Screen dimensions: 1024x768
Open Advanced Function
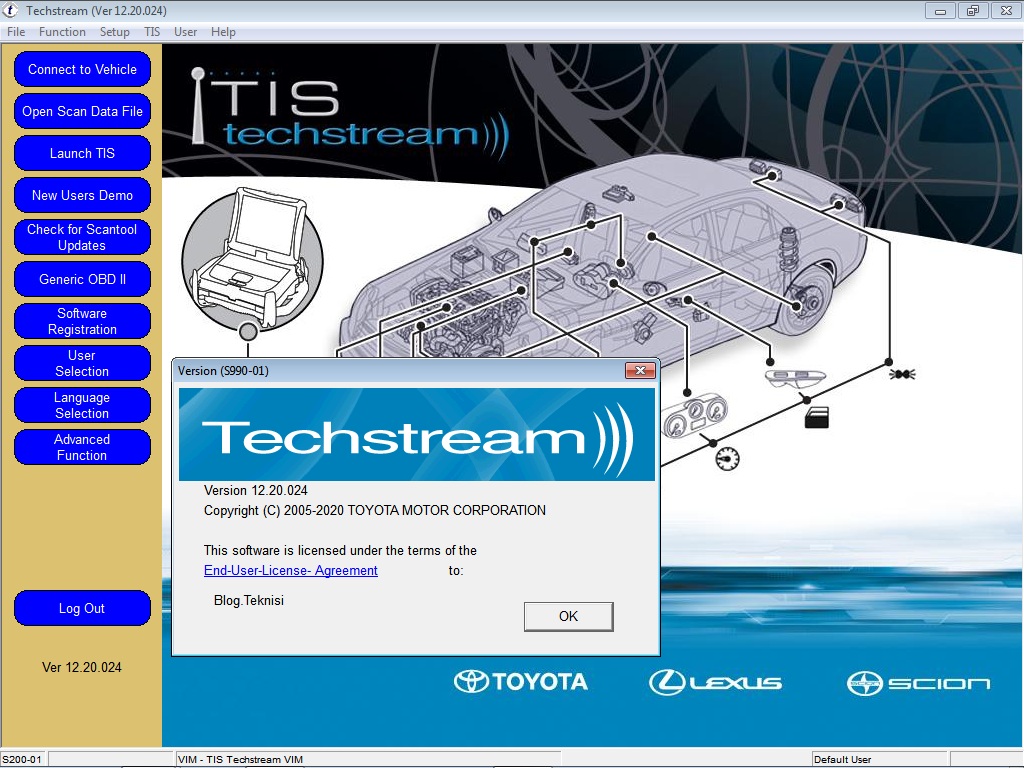pos(82,447)
